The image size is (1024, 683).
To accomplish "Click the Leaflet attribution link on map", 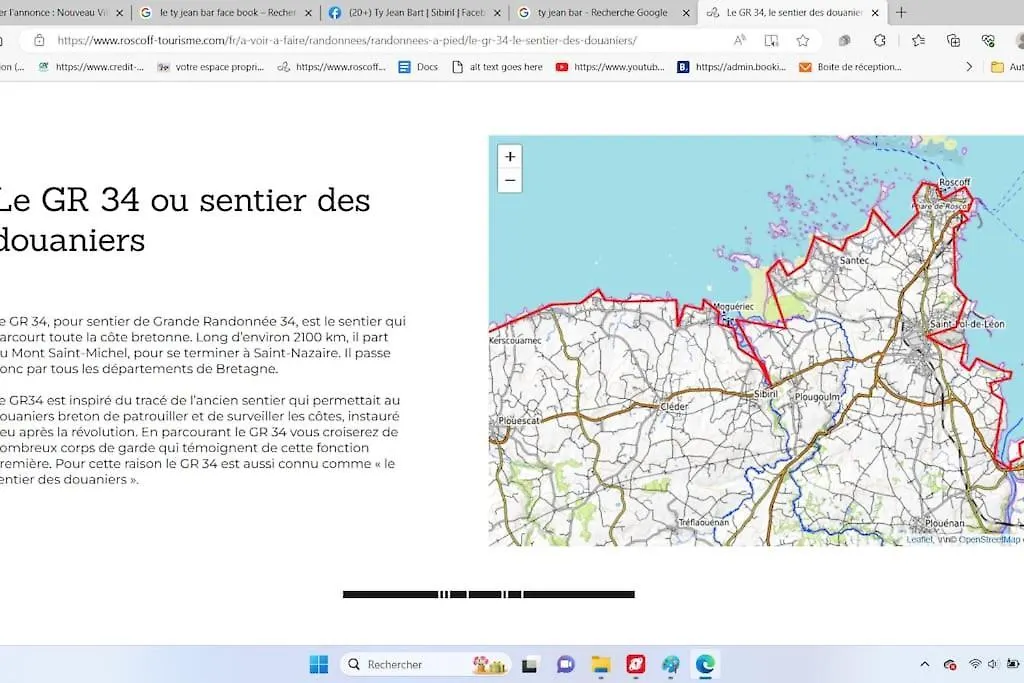I will click(x=919, y=539).
